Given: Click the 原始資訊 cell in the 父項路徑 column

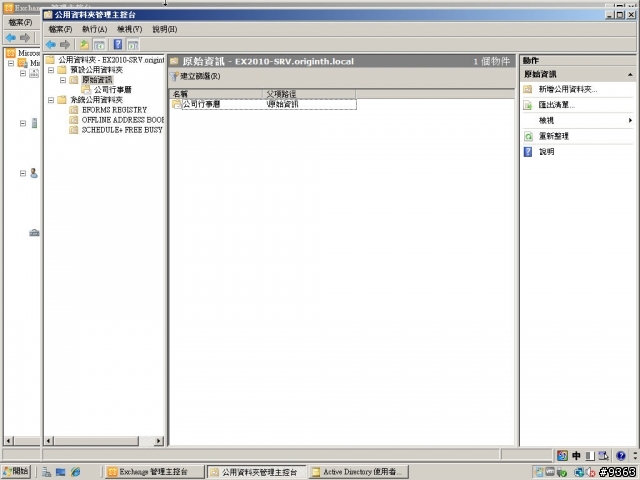Looking at the screenshot, I should pyautogui.click(x=282, y=104).
